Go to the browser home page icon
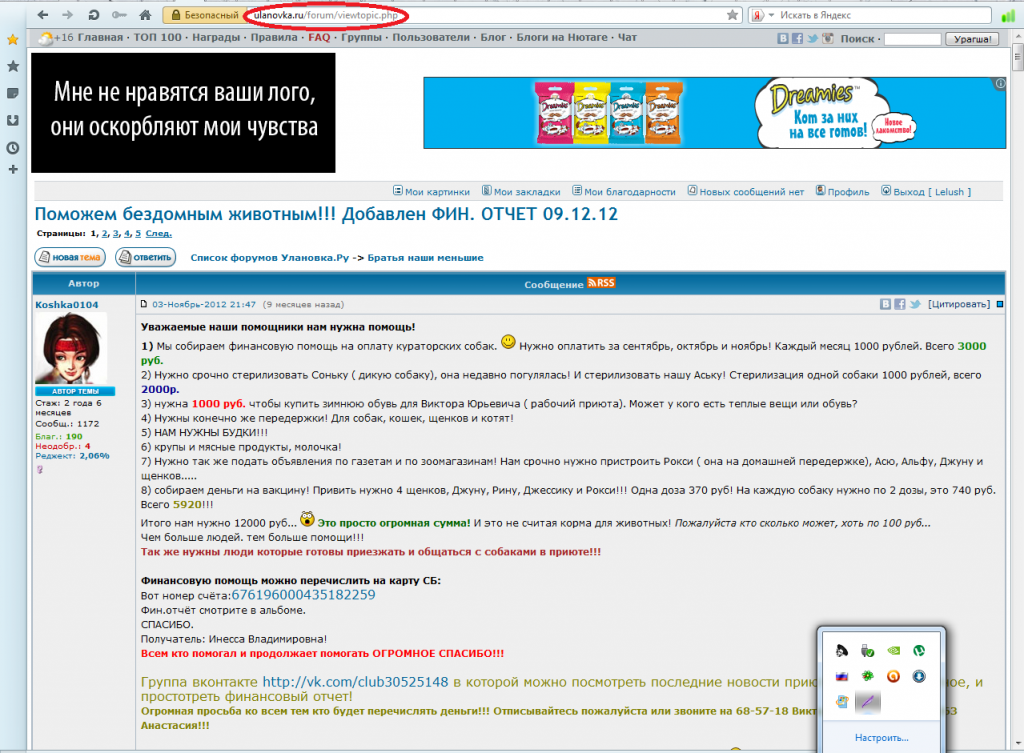This screenshot has width=1024, height=753. click(145, 14)
